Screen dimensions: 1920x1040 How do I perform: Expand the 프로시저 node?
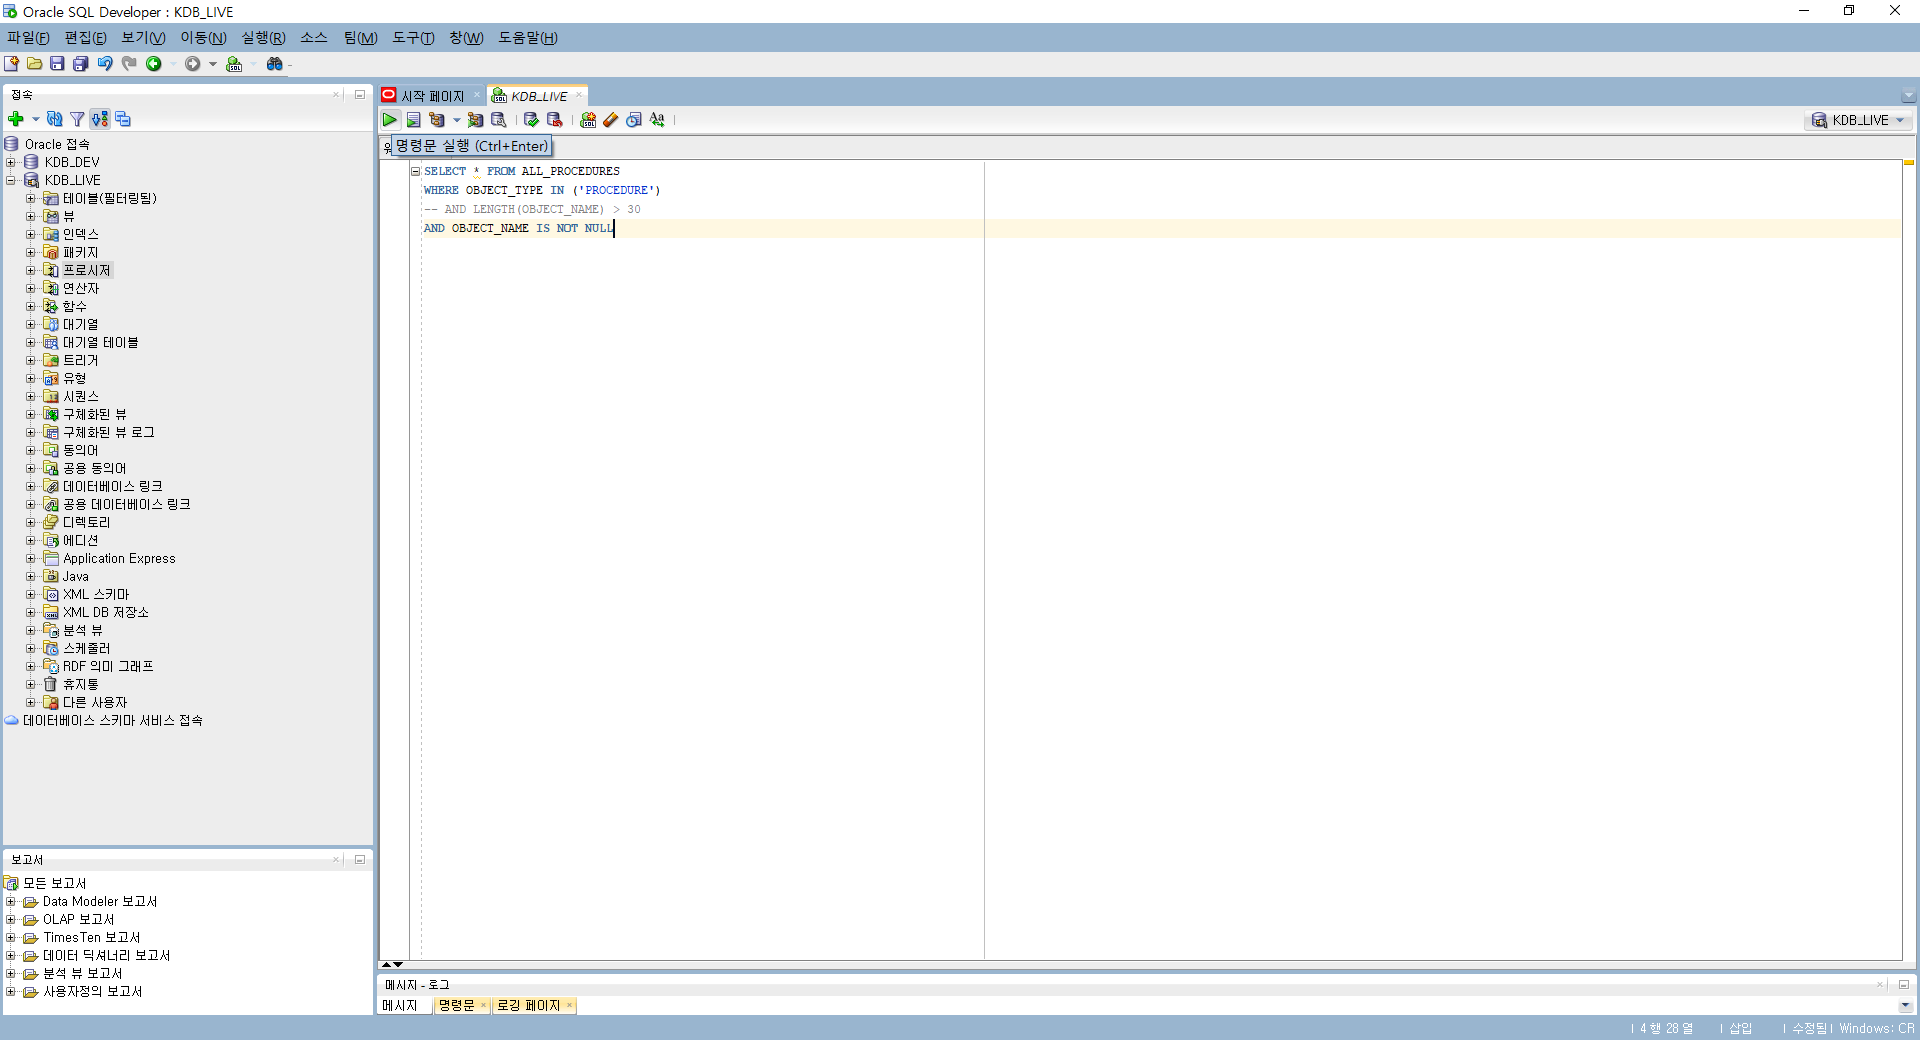30,270
